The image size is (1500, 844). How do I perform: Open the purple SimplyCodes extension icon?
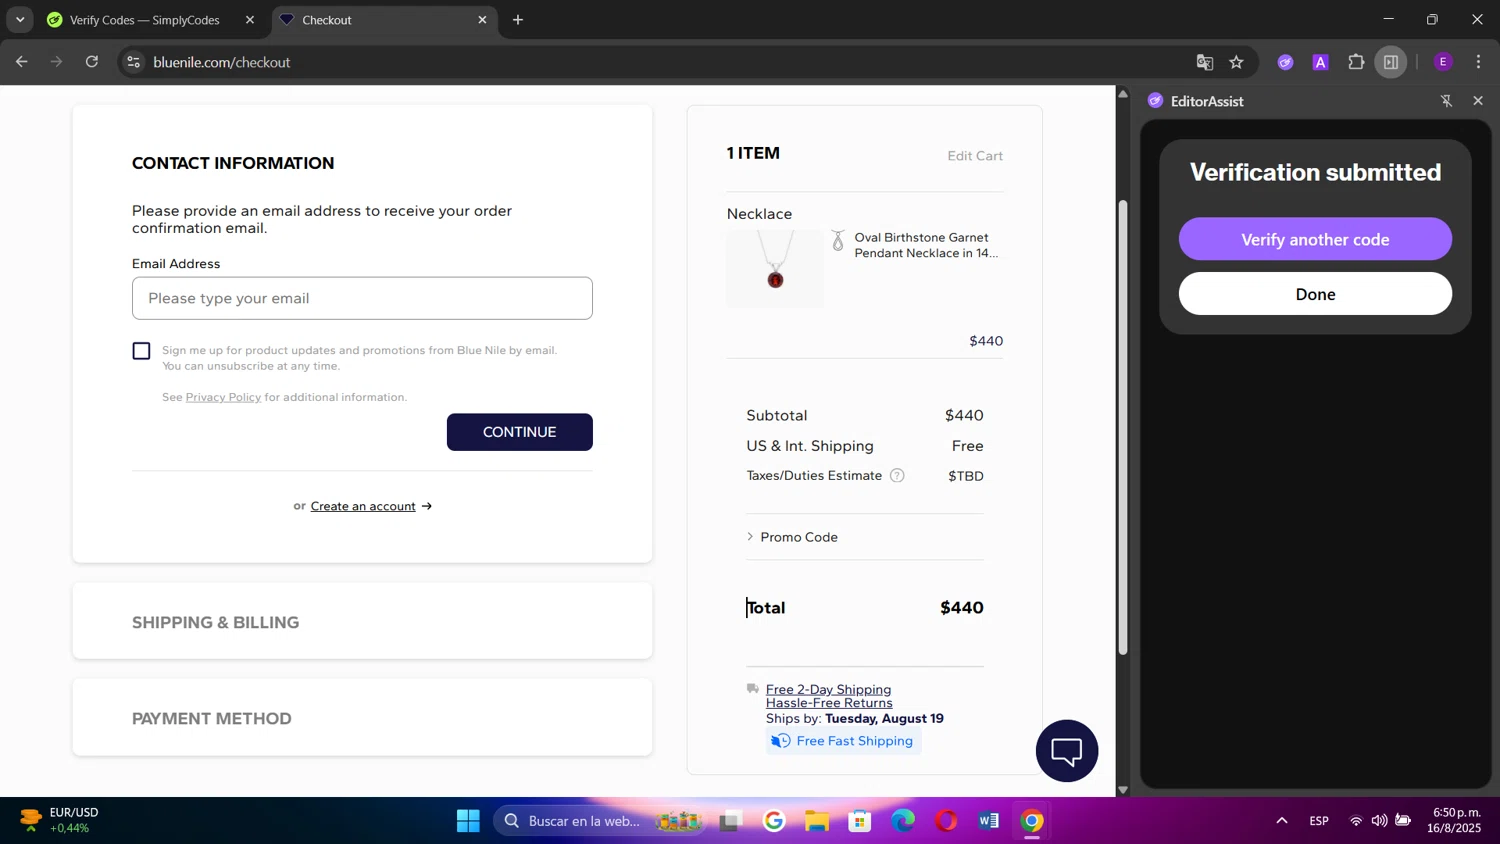(x=1285, y=62)
